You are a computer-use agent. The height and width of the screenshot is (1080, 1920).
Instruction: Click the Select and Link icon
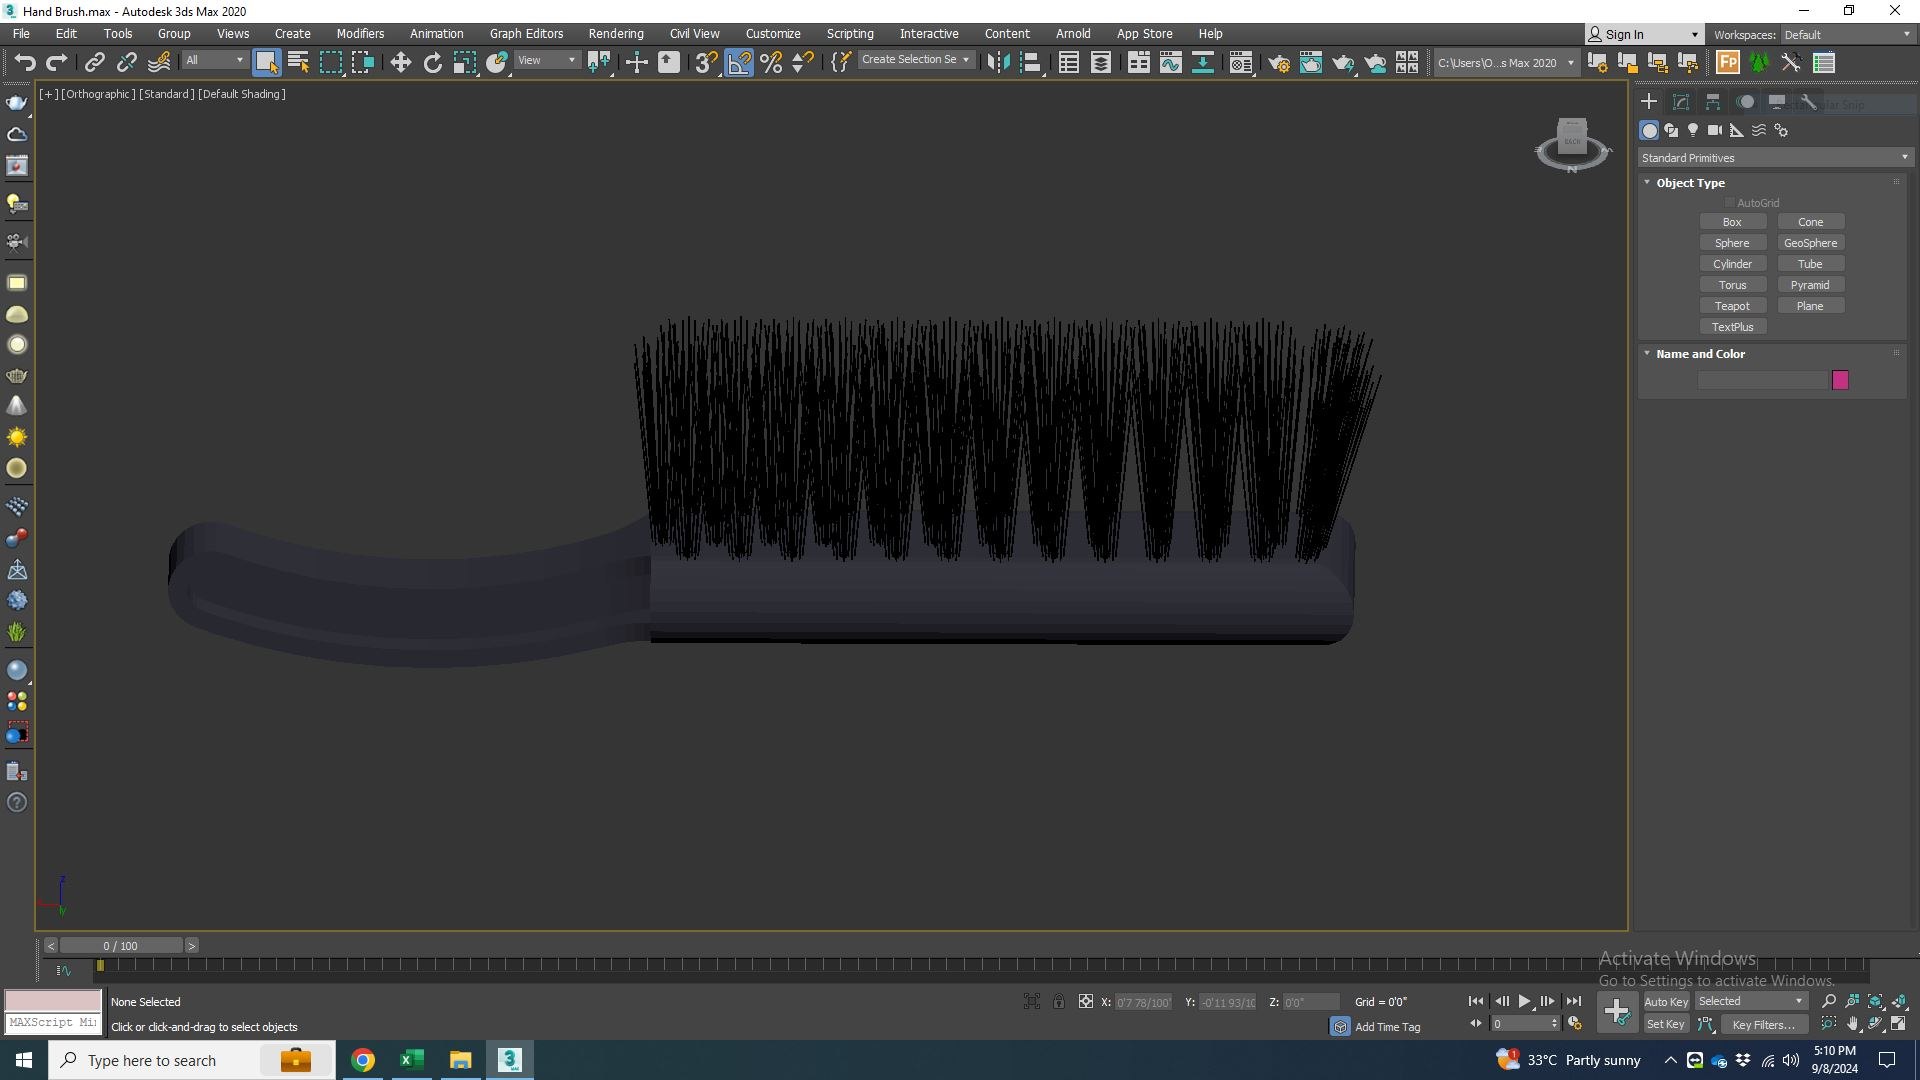(x=94, y=62)
